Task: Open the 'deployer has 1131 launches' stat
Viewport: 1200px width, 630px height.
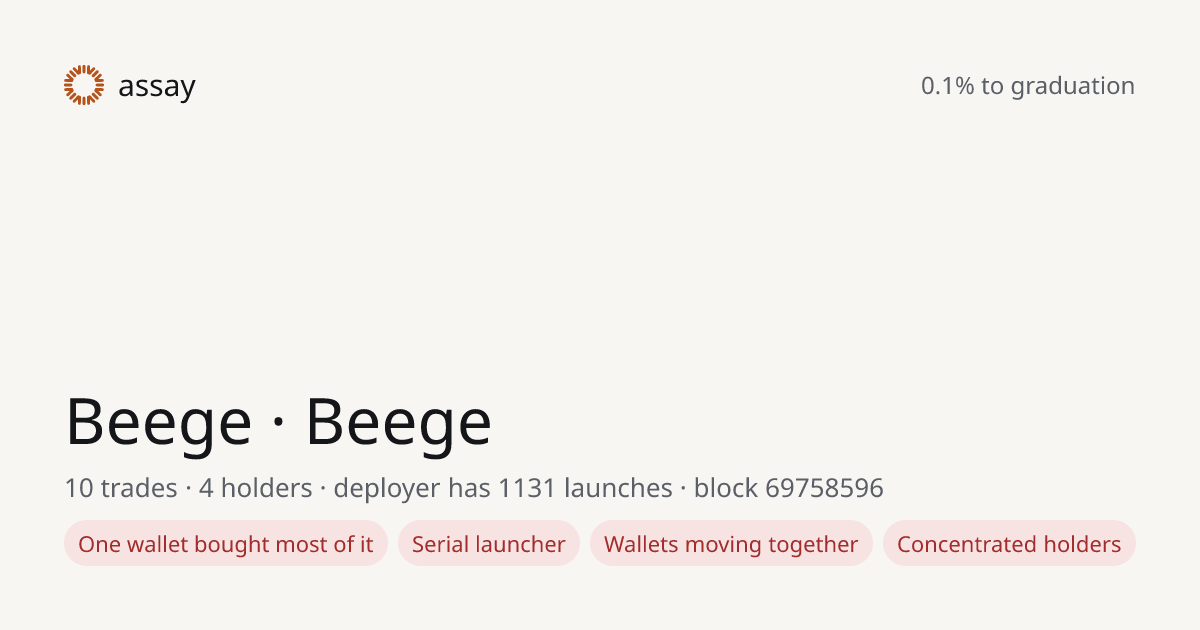Action: [x=503, y=489]
